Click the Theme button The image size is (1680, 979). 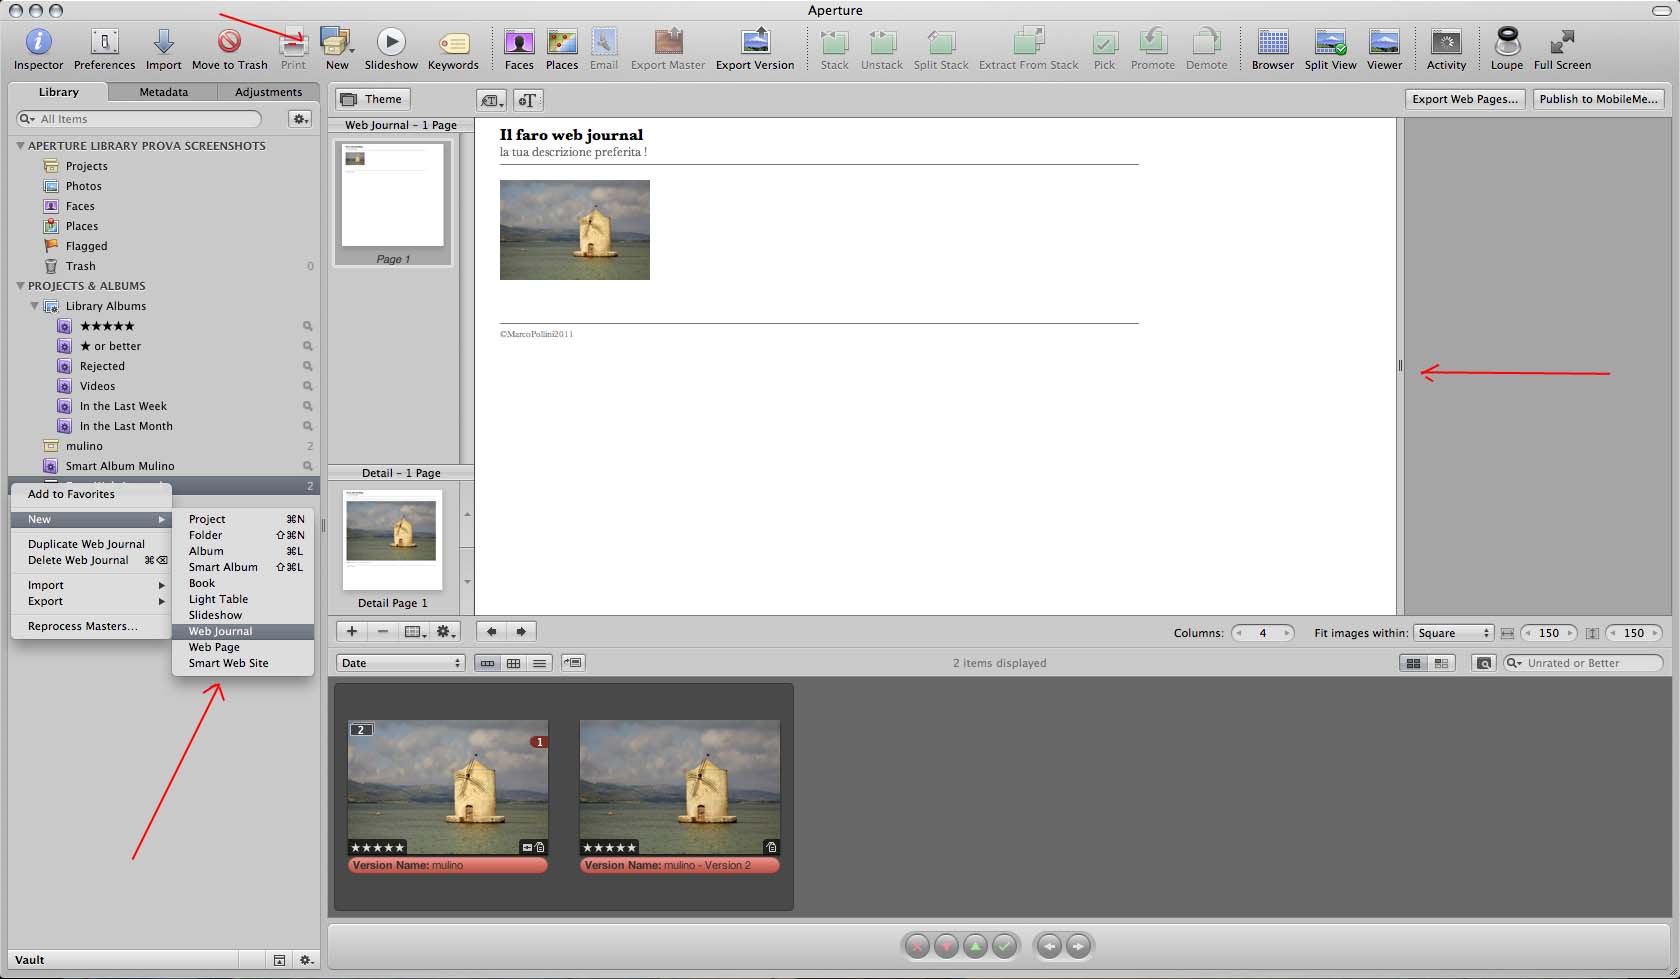pos(373,99)
